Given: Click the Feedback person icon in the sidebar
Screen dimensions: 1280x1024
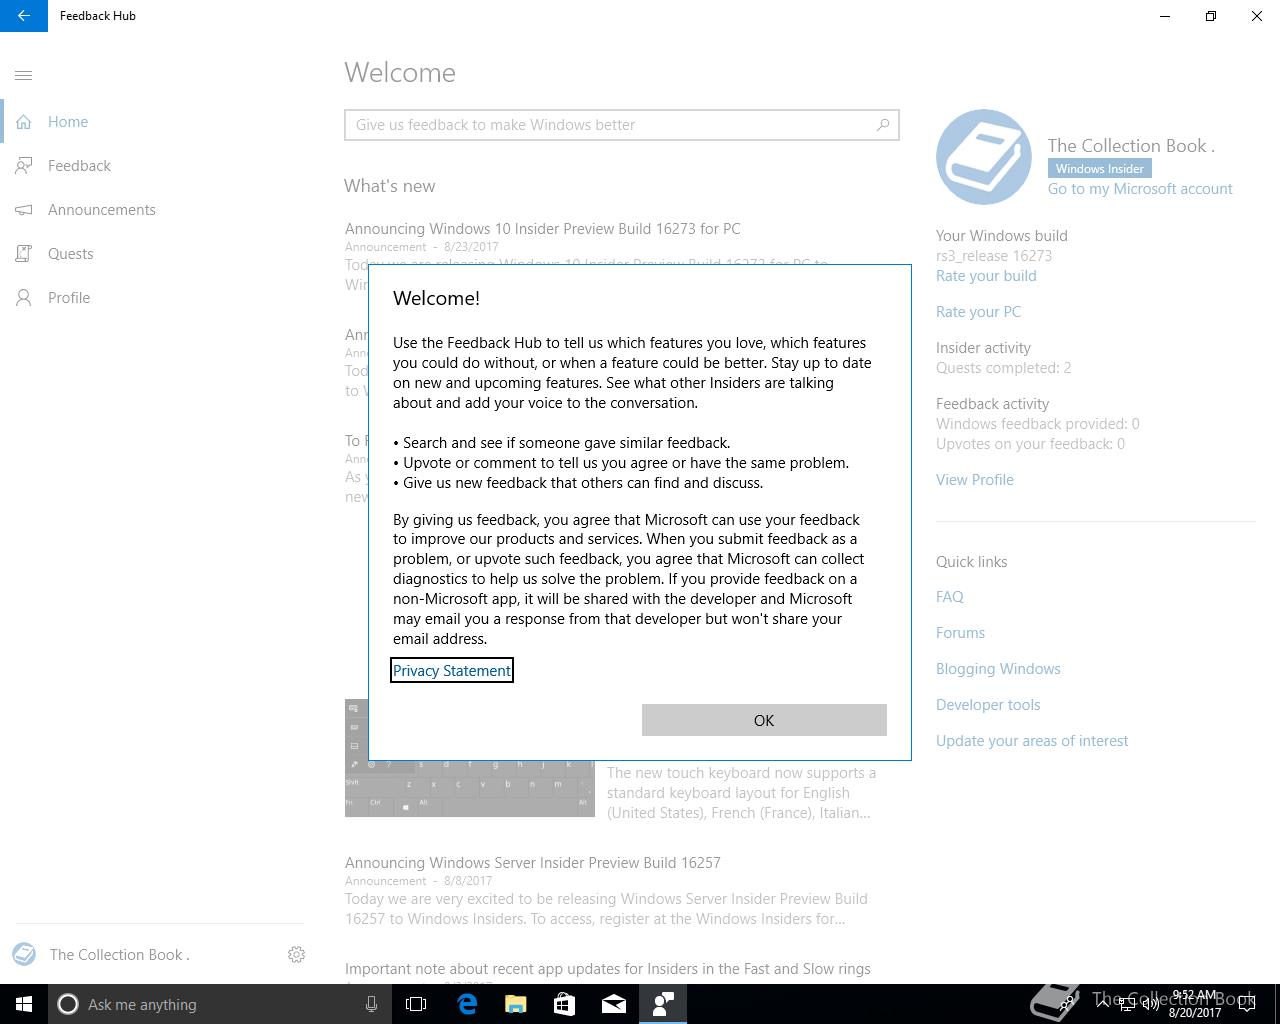Looking at the screenshot, I should pyautogui.click(x=24, y=166).
